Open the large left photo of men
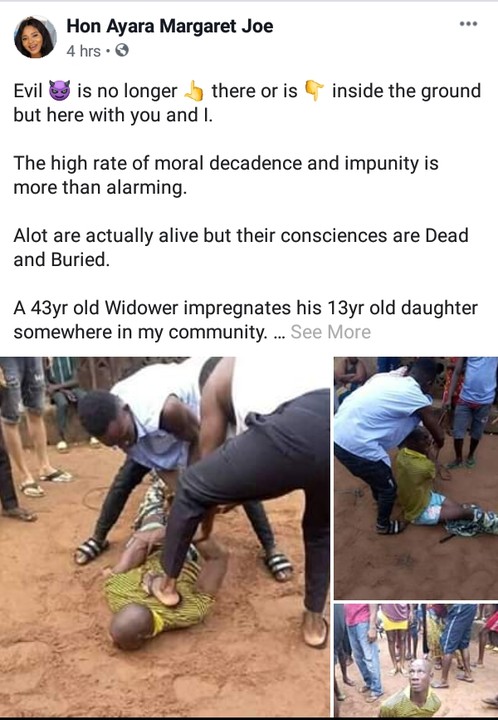Viewport: 498px width, 720px height. [165, 536]
